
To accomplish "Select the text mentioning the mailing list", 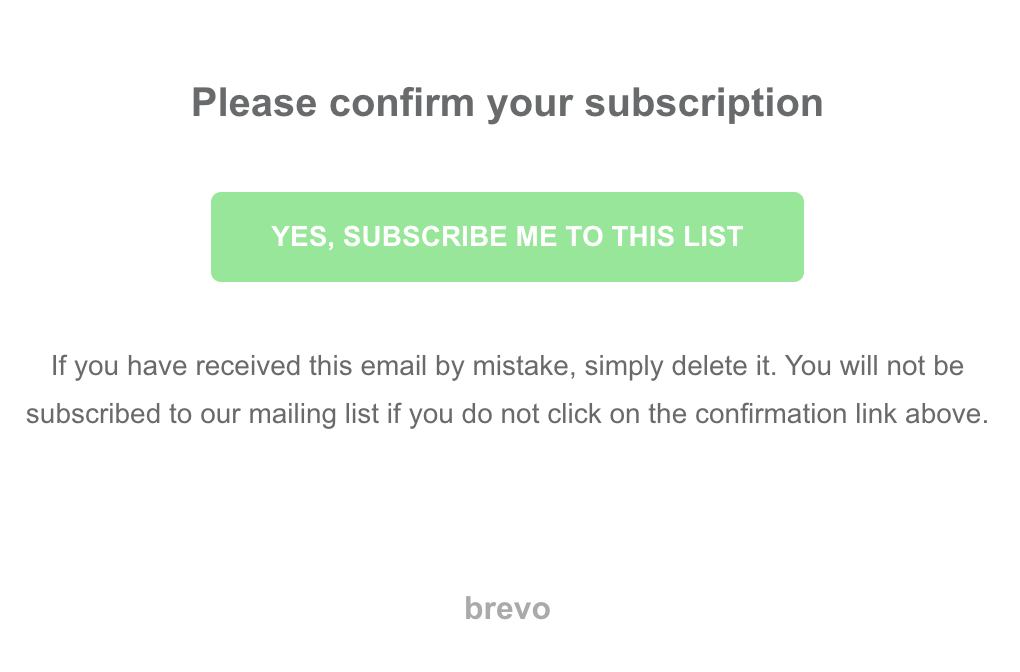I will (507, 413).
